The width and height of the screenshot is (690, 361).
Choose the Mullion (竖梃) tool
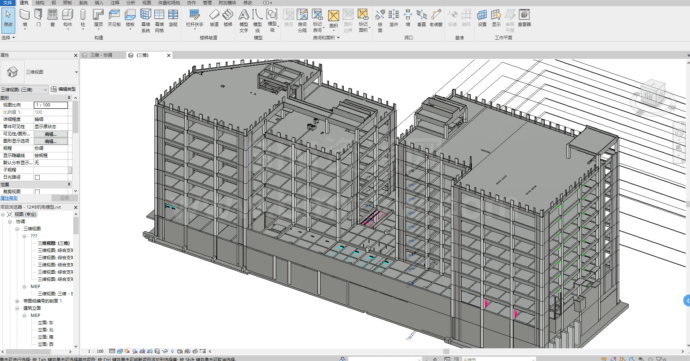click(173, 19)
